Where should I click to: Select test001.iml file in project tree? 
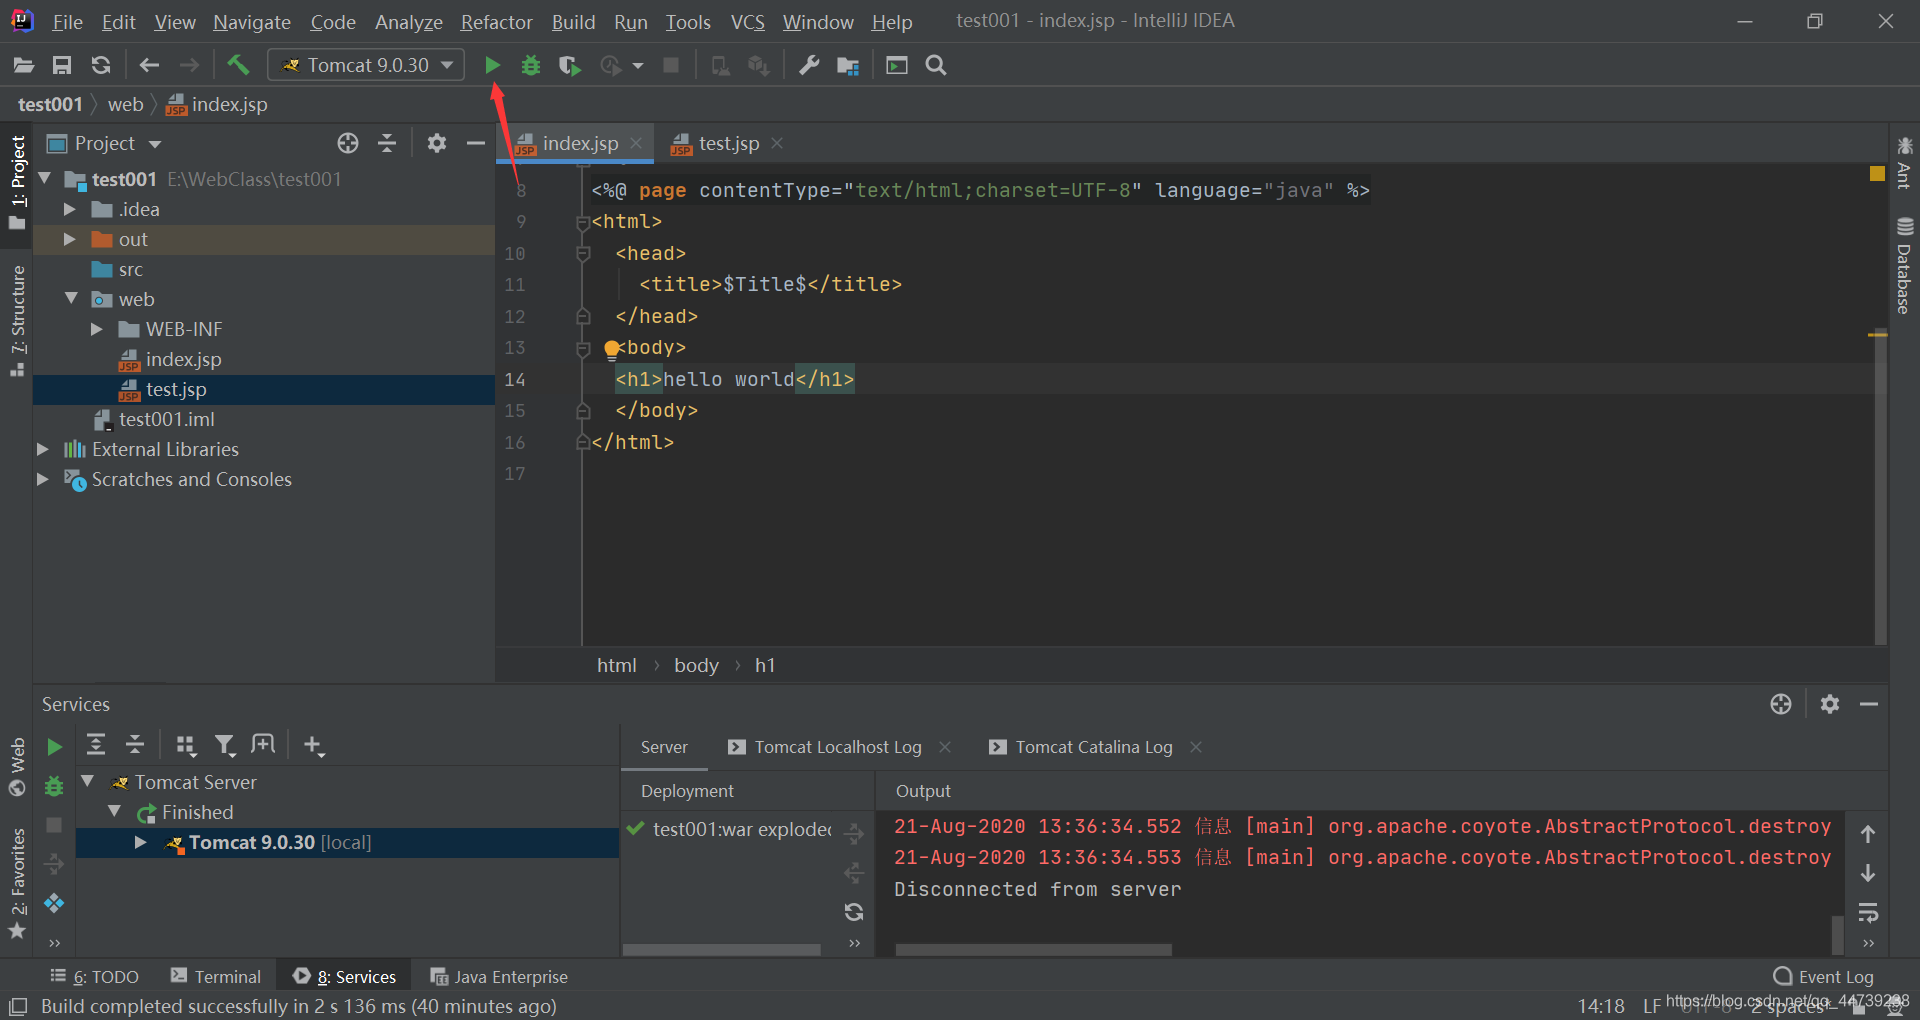(166, 419)
